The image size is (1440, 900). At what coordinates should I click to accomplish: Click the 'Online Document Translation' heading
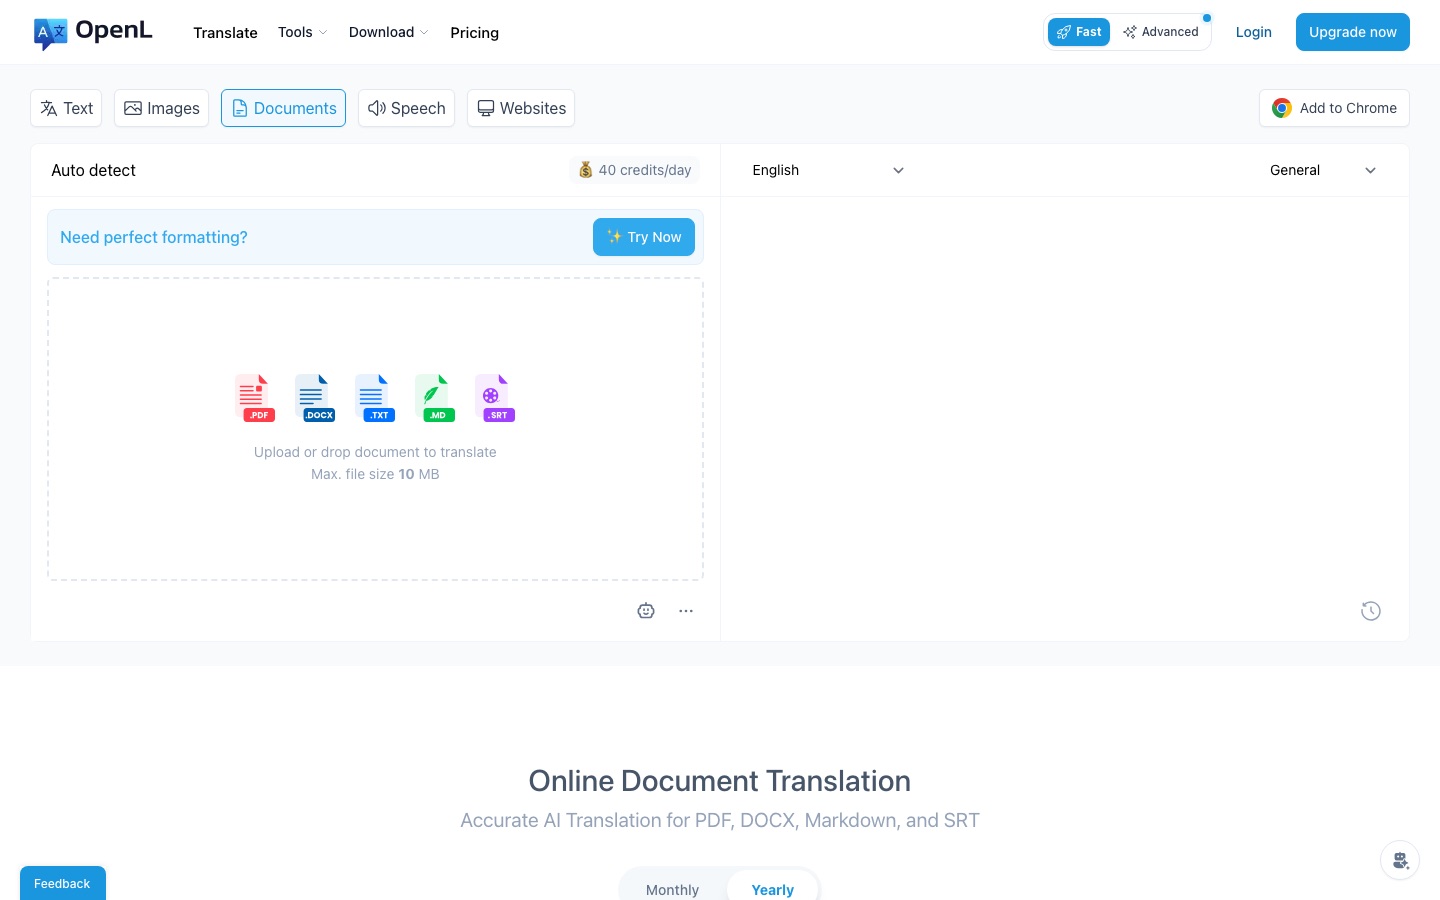tap(720, 781)
